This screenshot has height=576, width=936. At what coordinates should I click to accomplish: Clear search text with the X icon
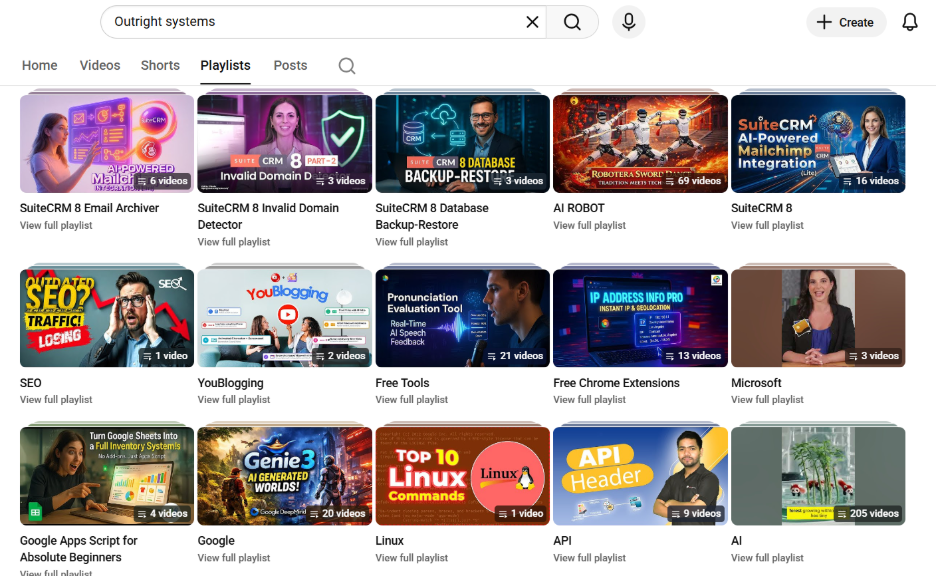532,22
